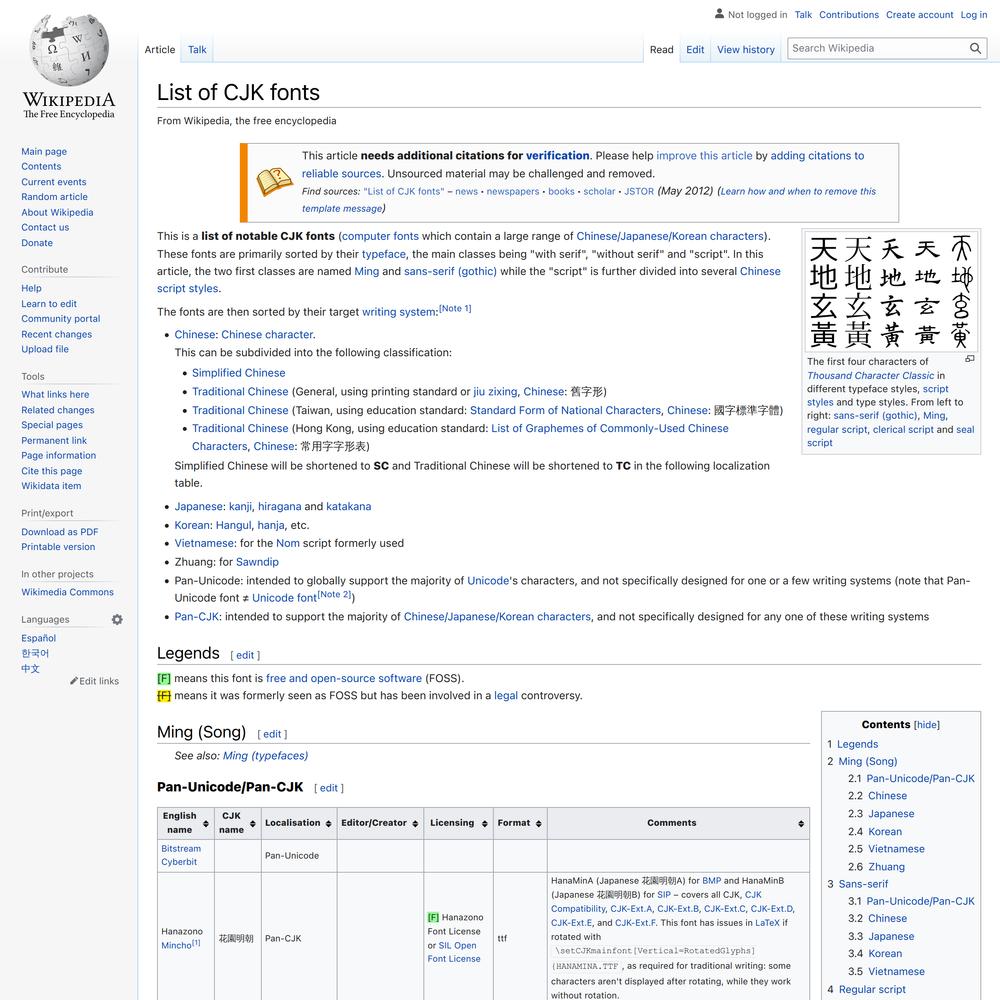Sort table by Licensing column
The image size is (1000, 1000).
click(x=485, y=823)
